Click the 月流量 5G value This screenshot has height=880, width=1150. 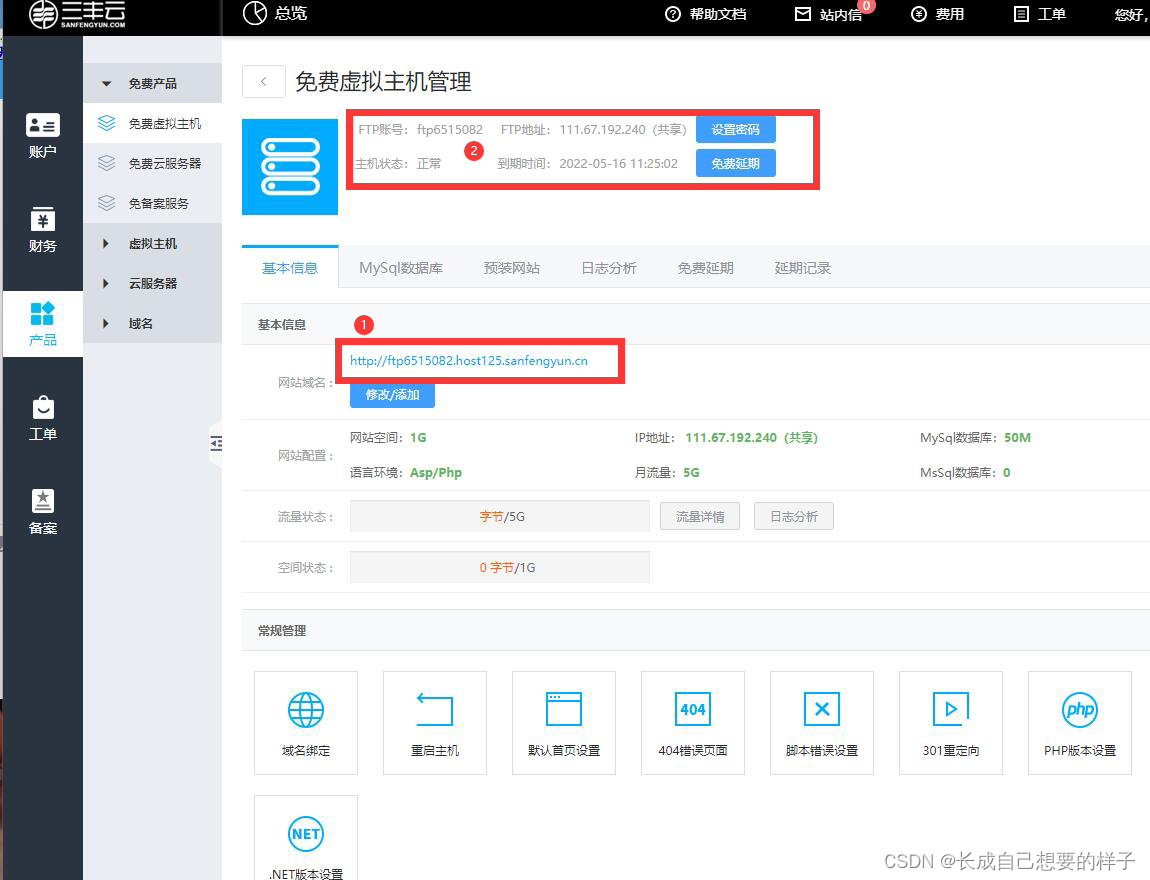(x=691, y=472)
